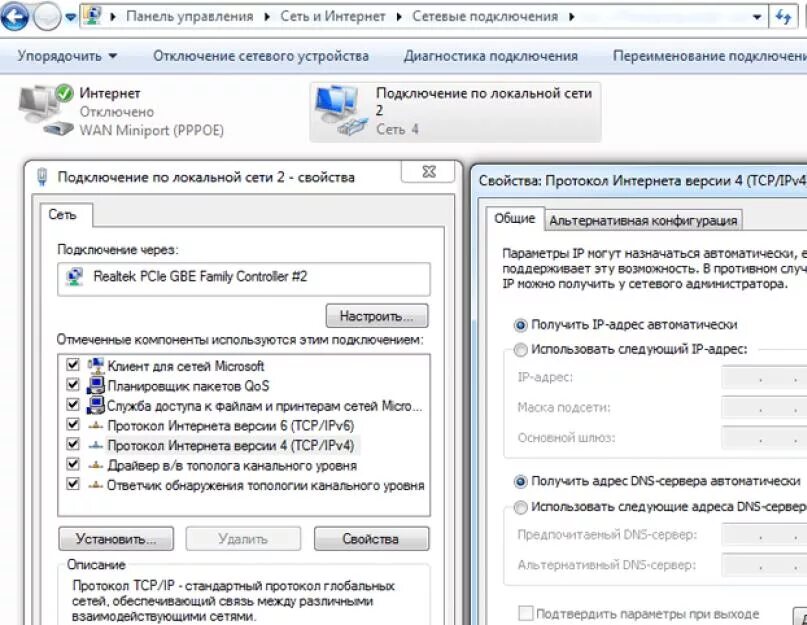Click the greyed-out forward navigation arrow
Screen dimensions: 807x625
[x=47, y=17]
